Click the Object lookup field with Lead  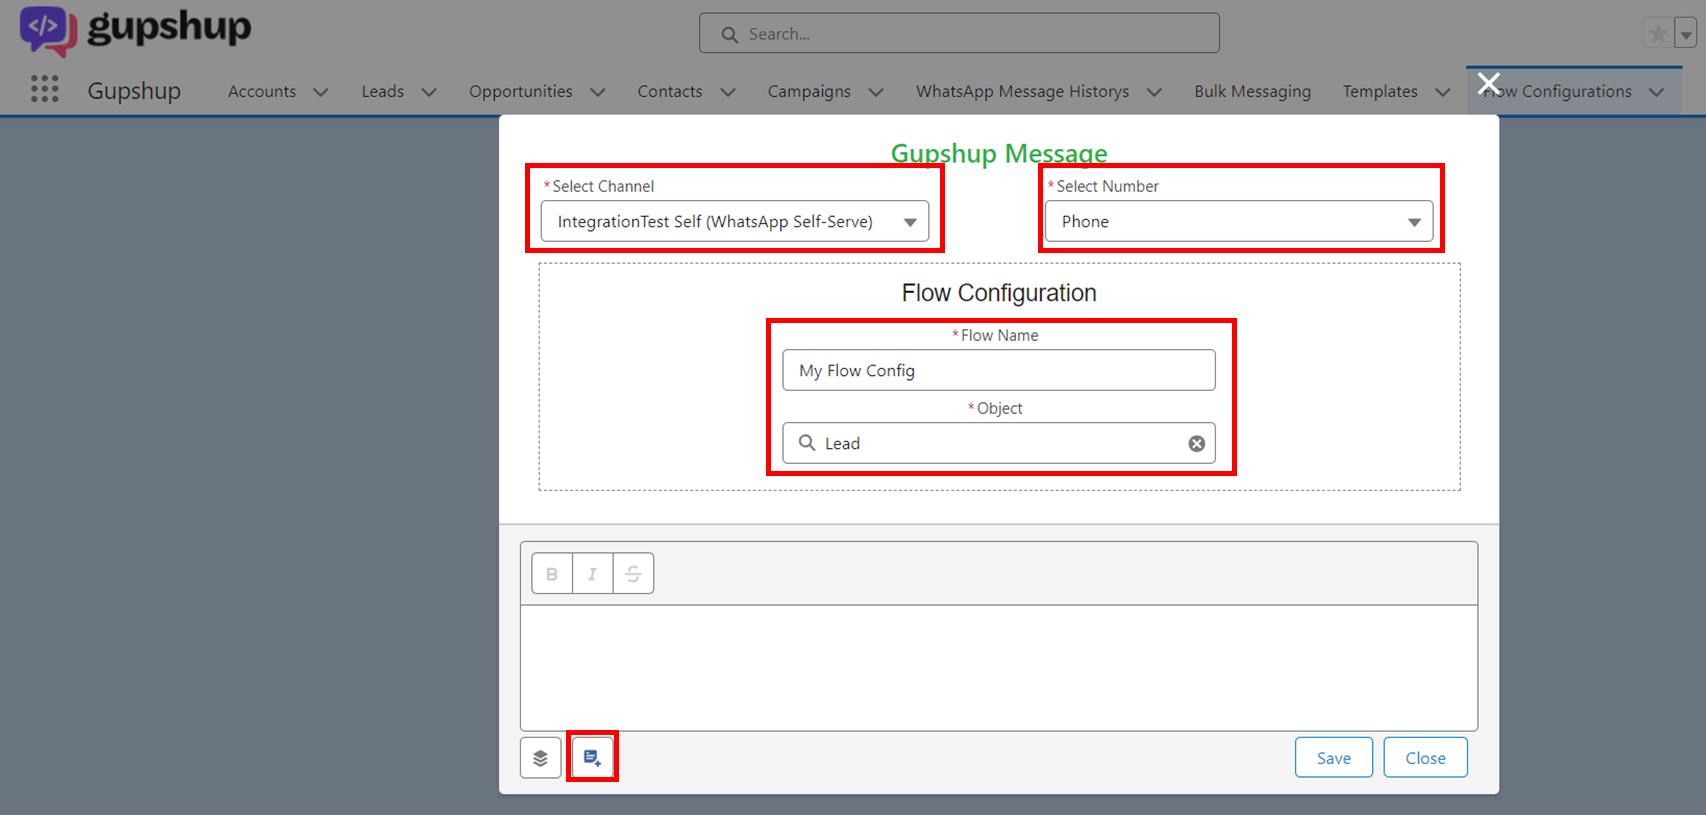(999, 443)
